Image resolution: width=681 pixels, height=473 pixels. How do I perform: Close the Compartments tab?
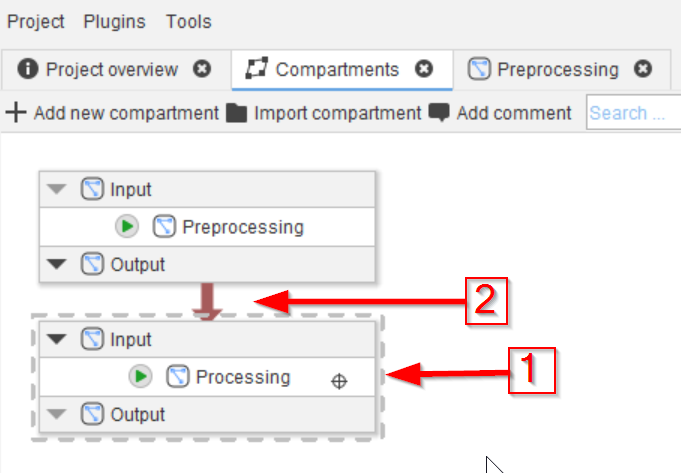coord(424,69)
